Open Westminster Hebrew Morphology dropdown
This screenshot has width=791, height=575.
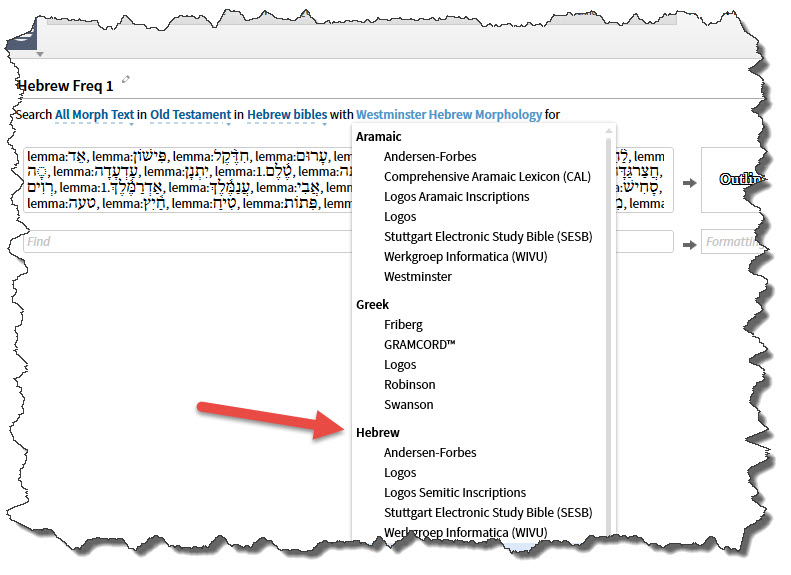coord(449,115)
